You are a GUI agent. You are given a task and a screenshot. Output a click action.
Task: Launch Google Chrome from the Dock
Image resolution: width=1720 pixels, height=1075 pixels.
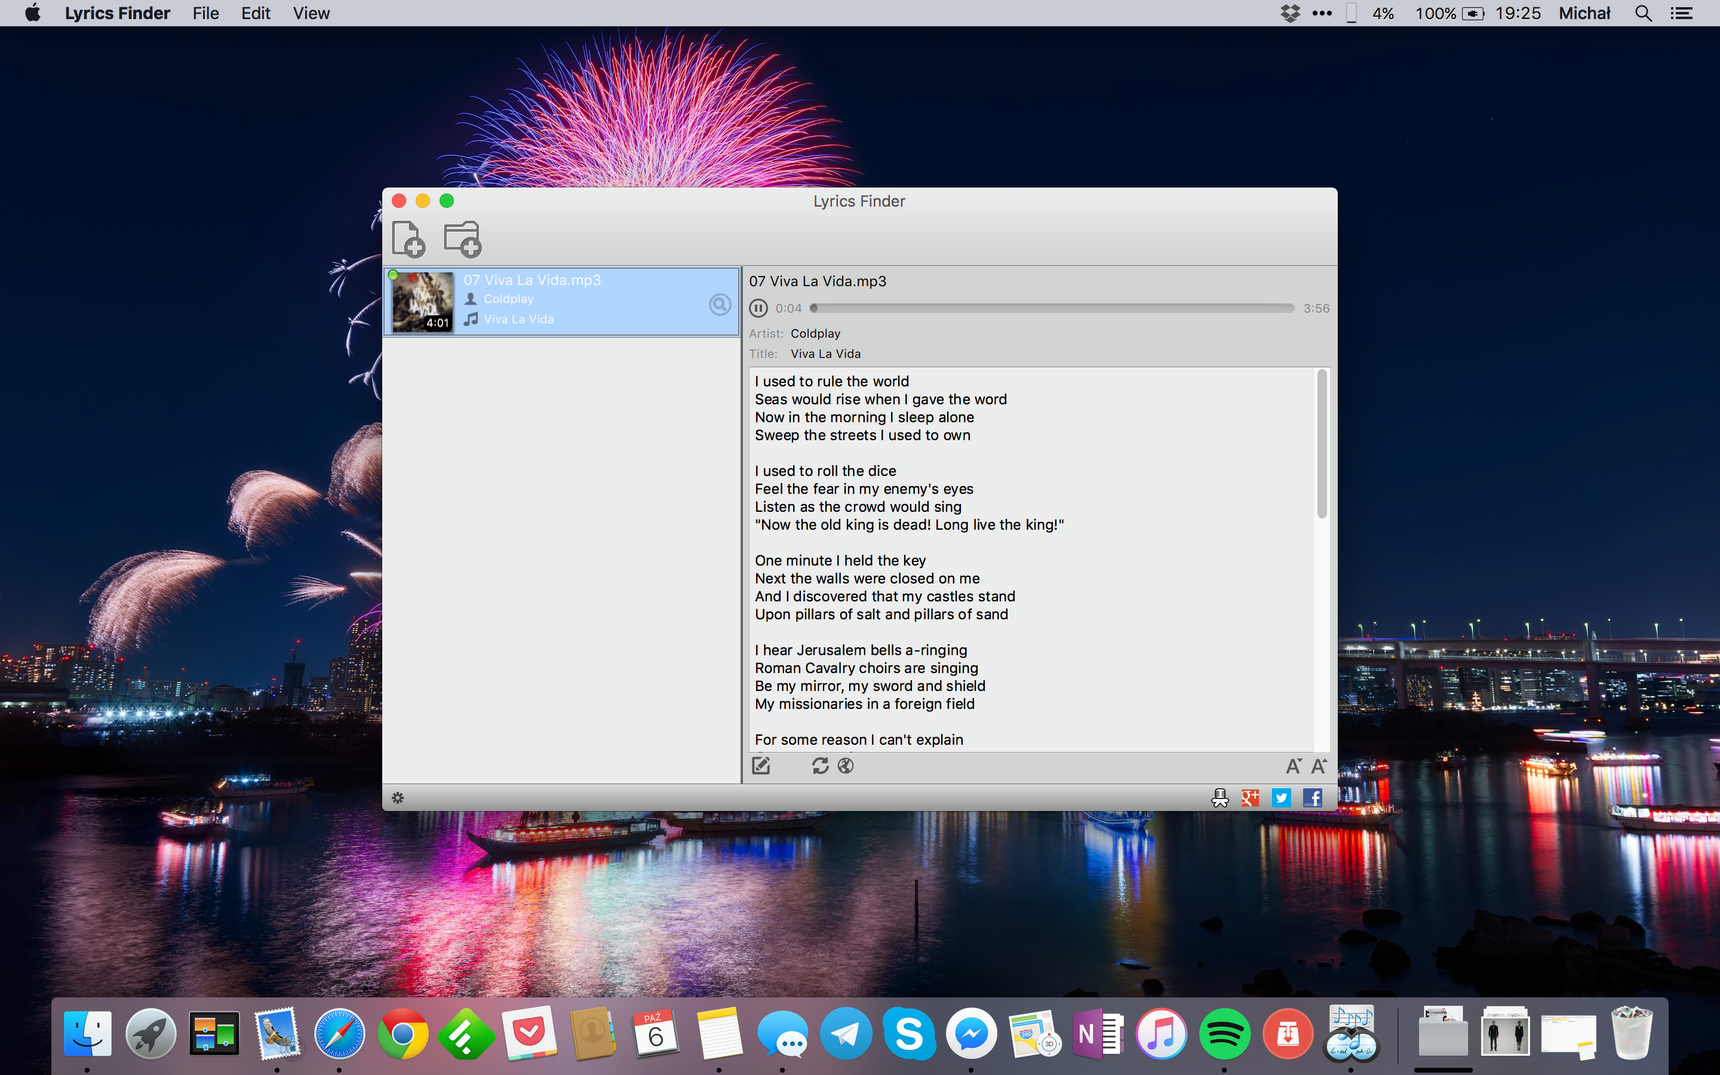(403, 1034)
